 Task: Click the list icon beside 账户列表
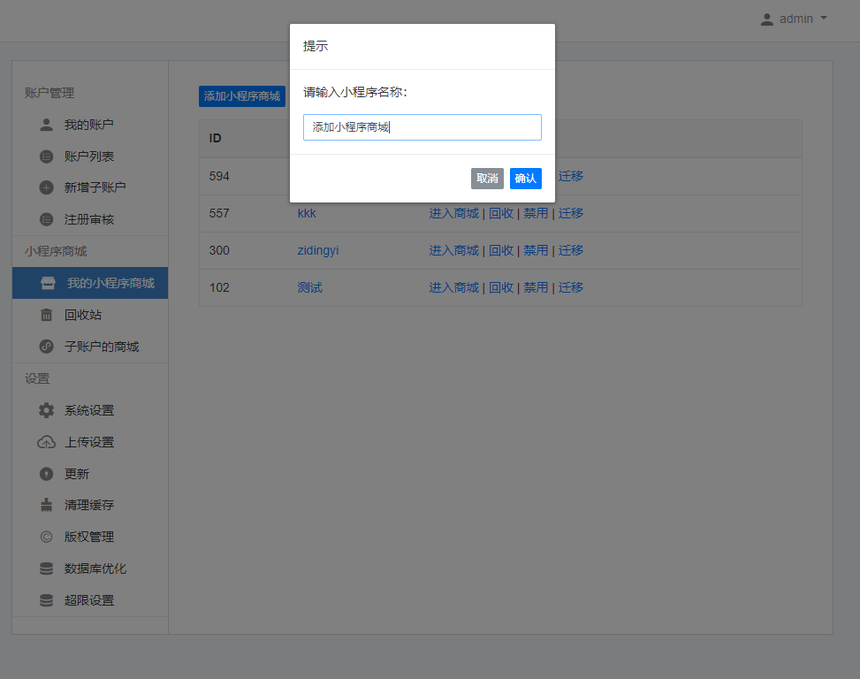point(46,156)
